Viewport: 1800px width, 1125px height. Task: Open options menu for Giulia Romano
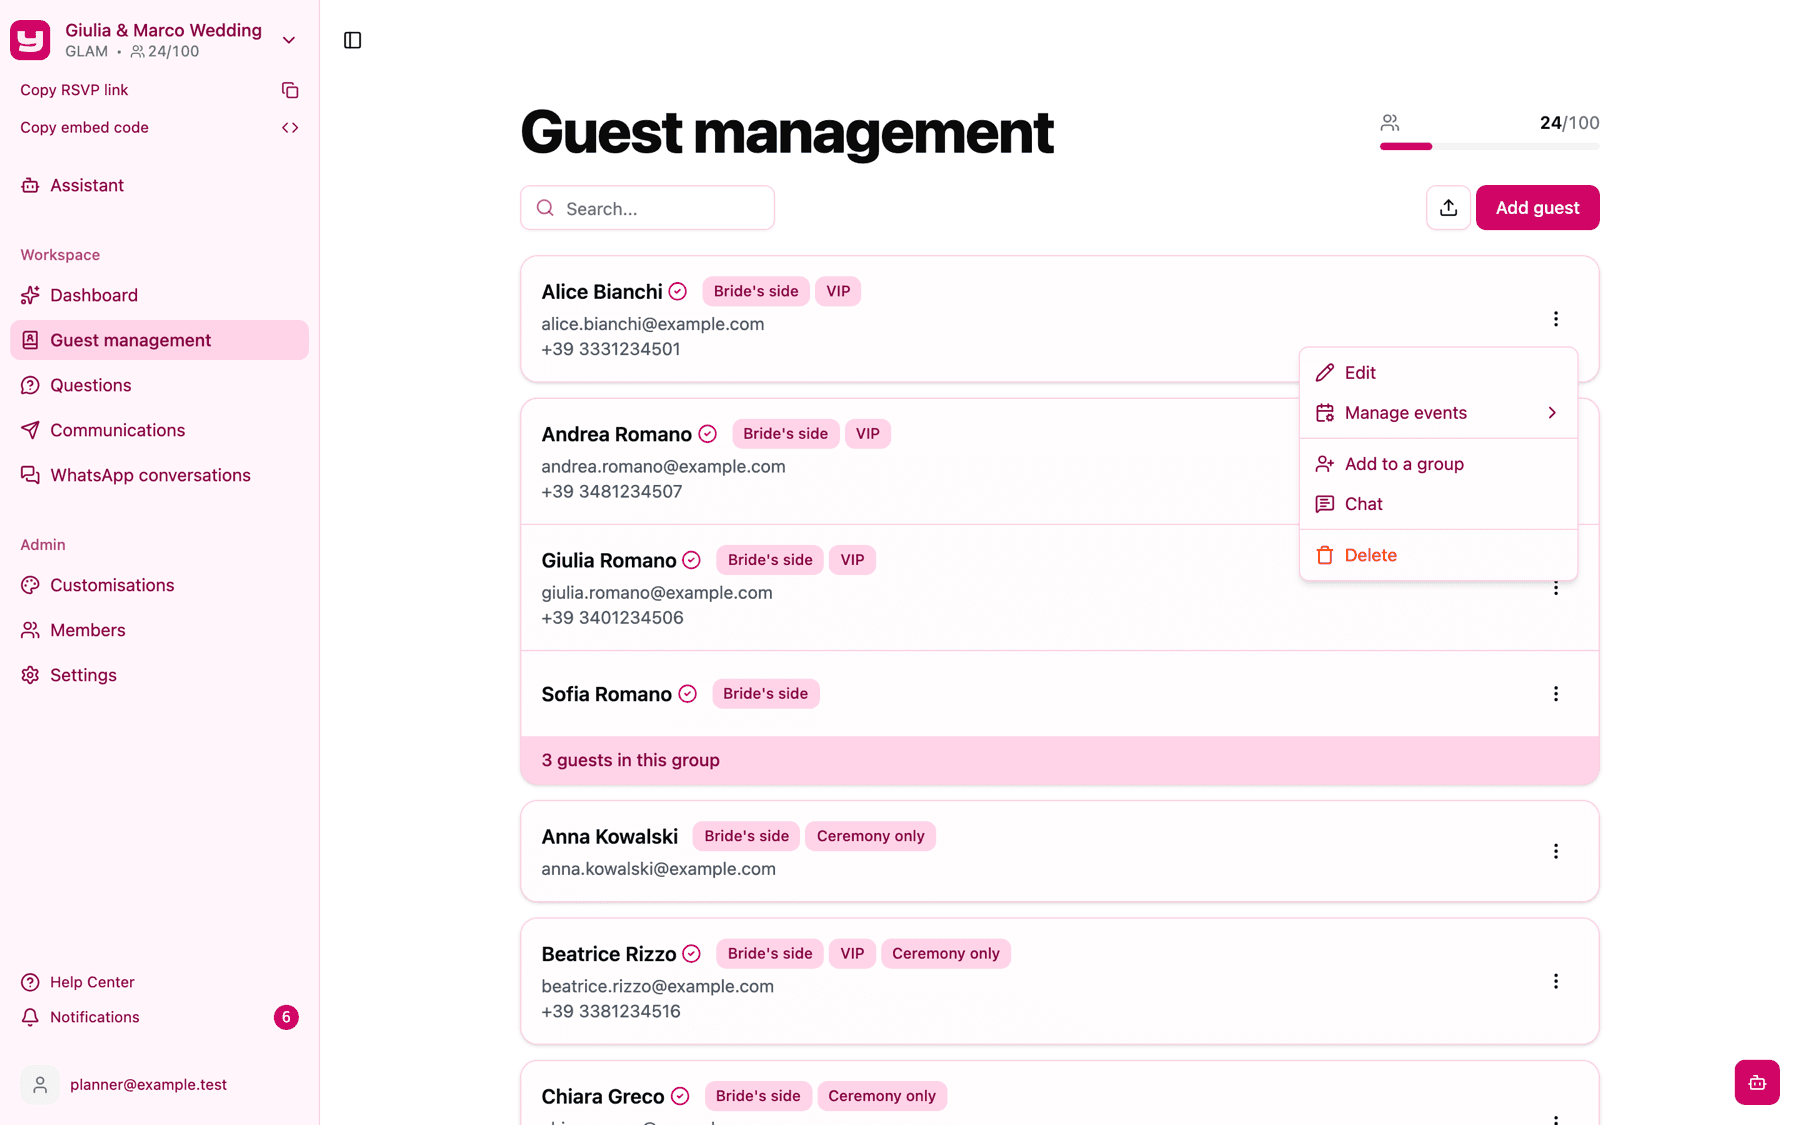[x=1556, y=589]
